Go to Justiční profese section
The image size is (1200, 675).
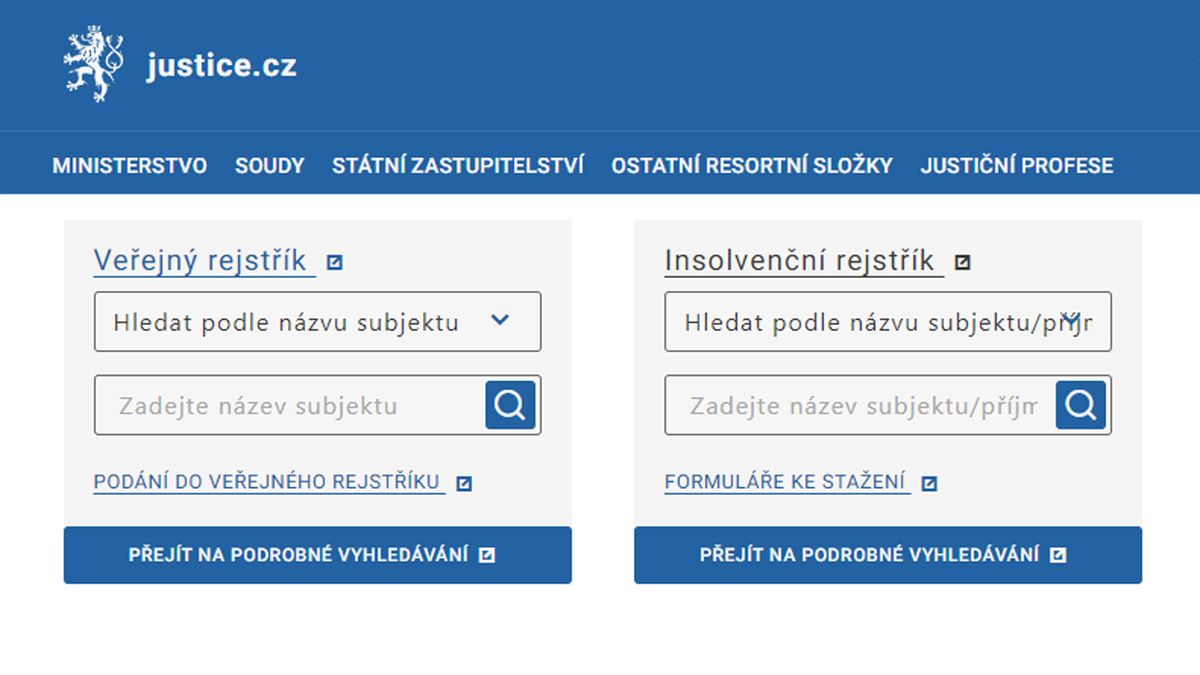coord(1017,165)
